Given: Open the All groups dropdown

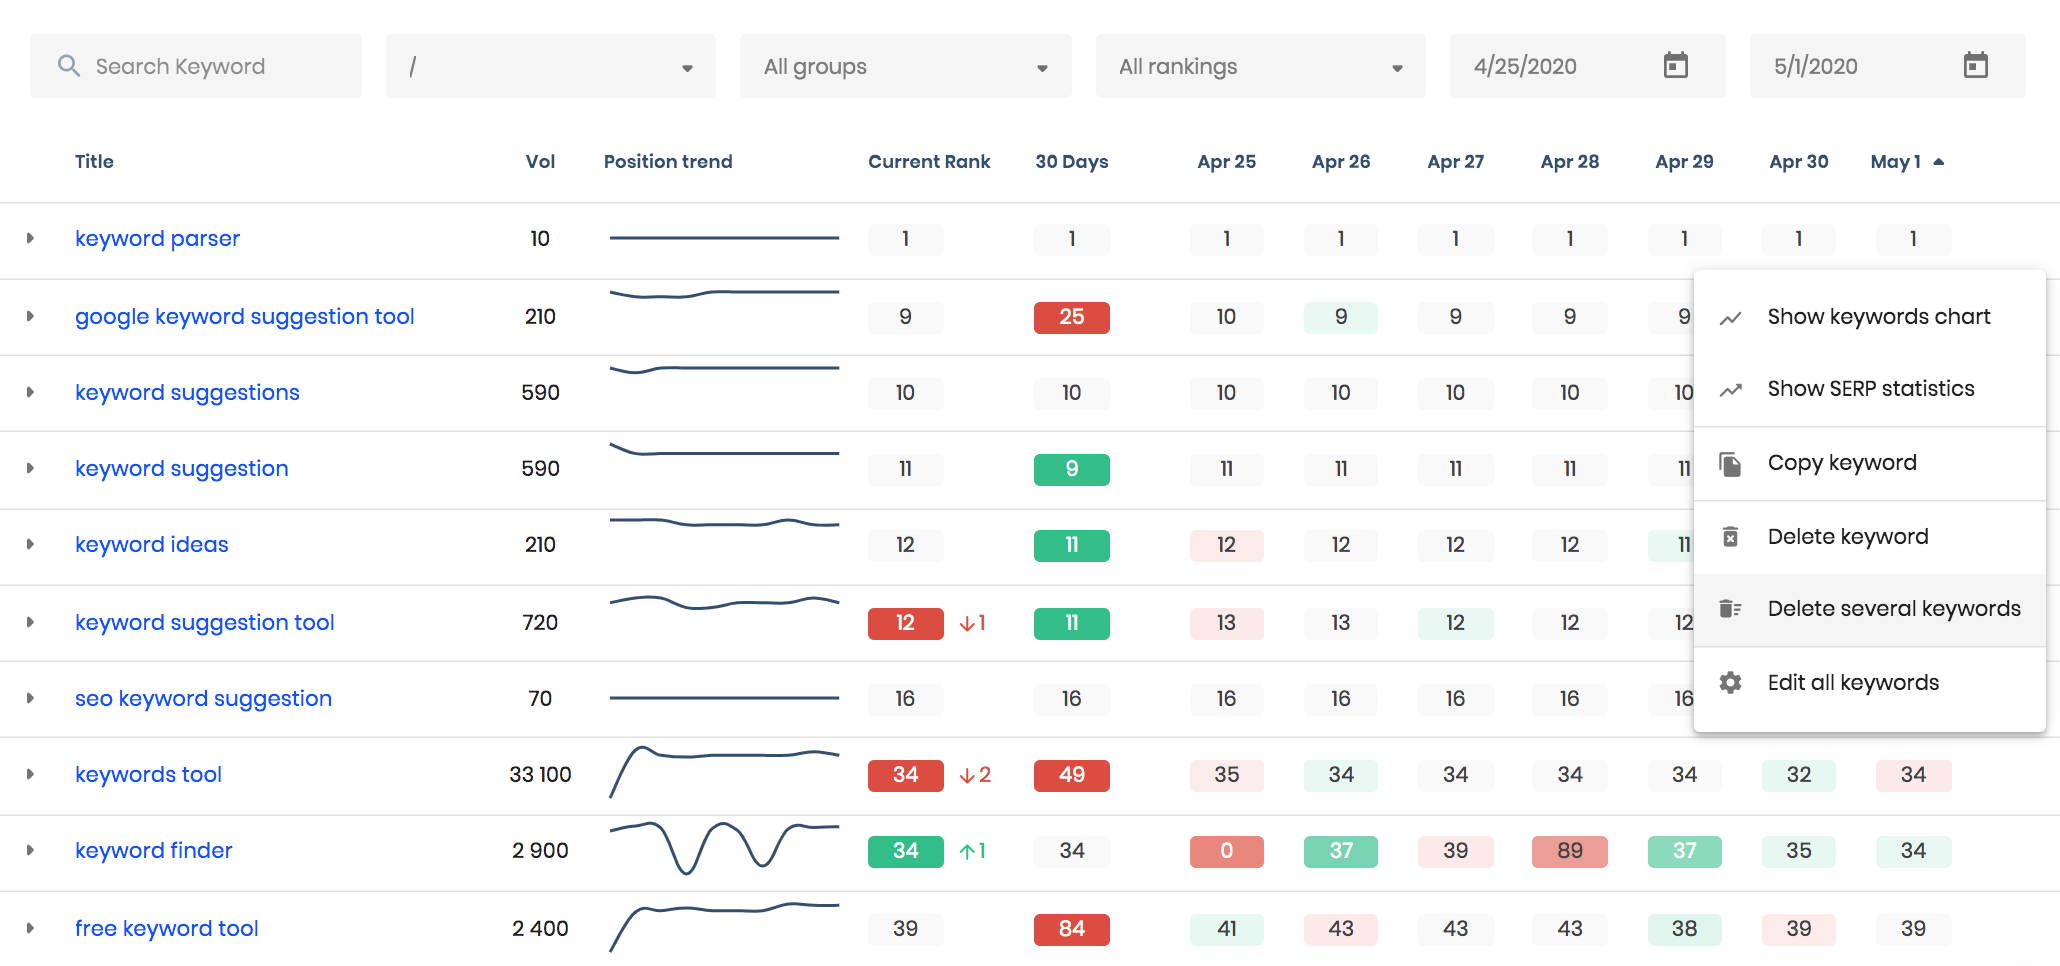Looking at the screenshot, I should click(x=905, y=66).
